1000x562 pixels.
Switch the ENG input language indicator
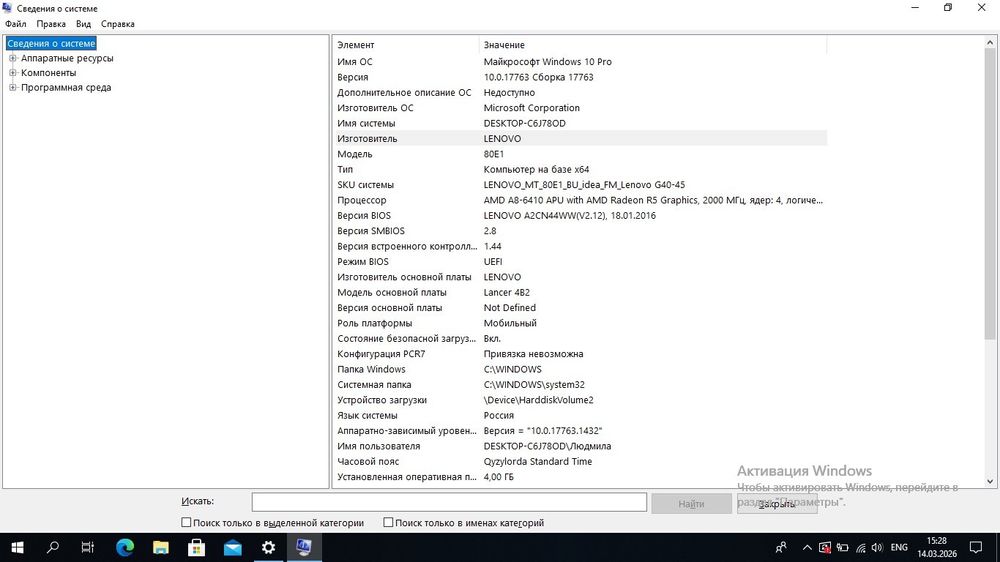(899, 547)
